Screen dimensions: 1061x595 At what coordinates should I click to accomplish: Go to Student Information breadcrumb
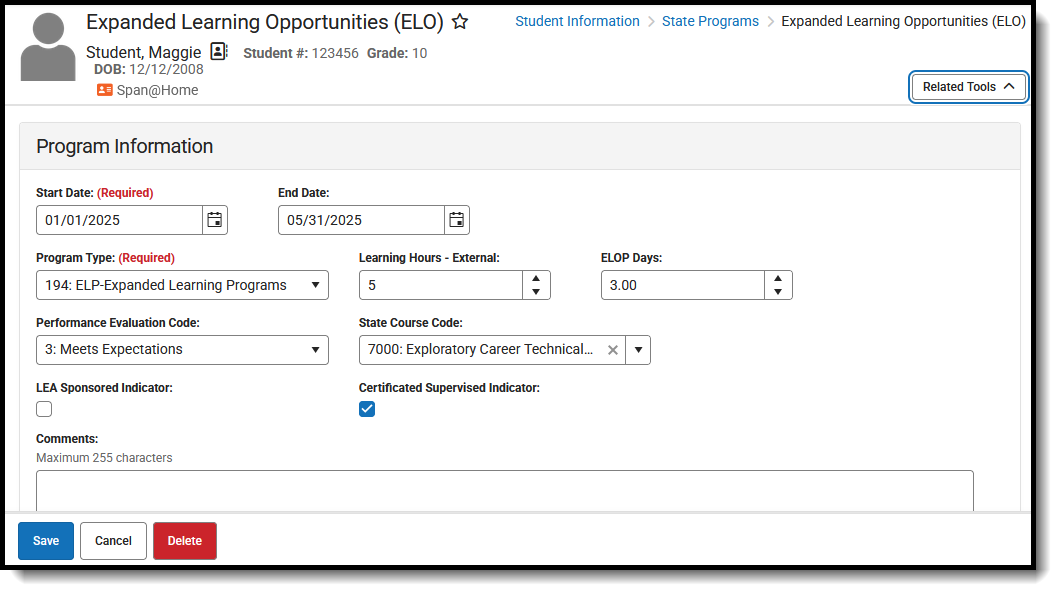(x=577, y=21)
